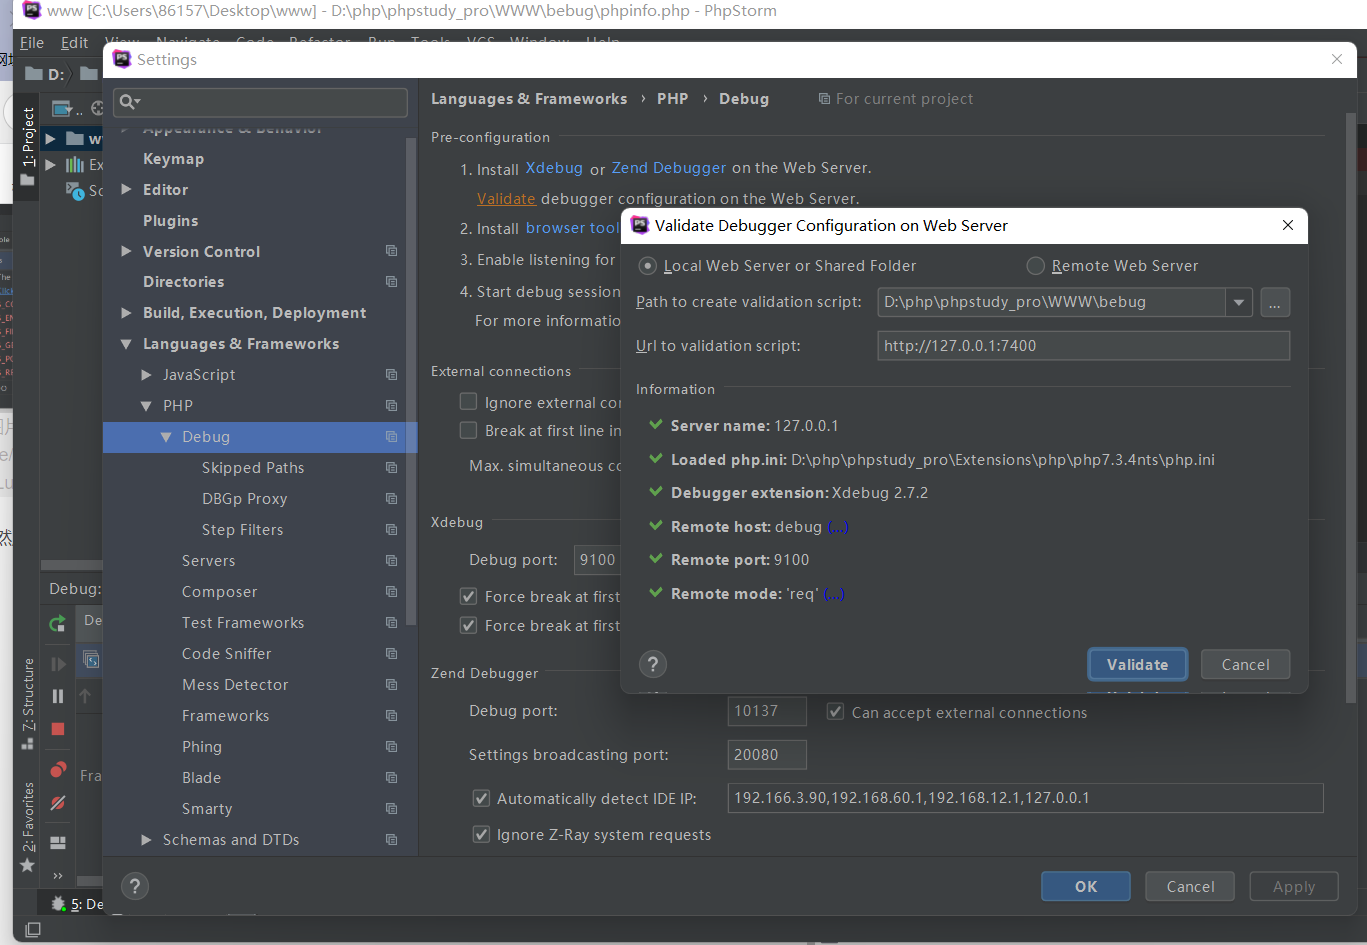The image size is (1367, 945).
Task: Click the Validate button in the dialog
Action: [1137, 664]
